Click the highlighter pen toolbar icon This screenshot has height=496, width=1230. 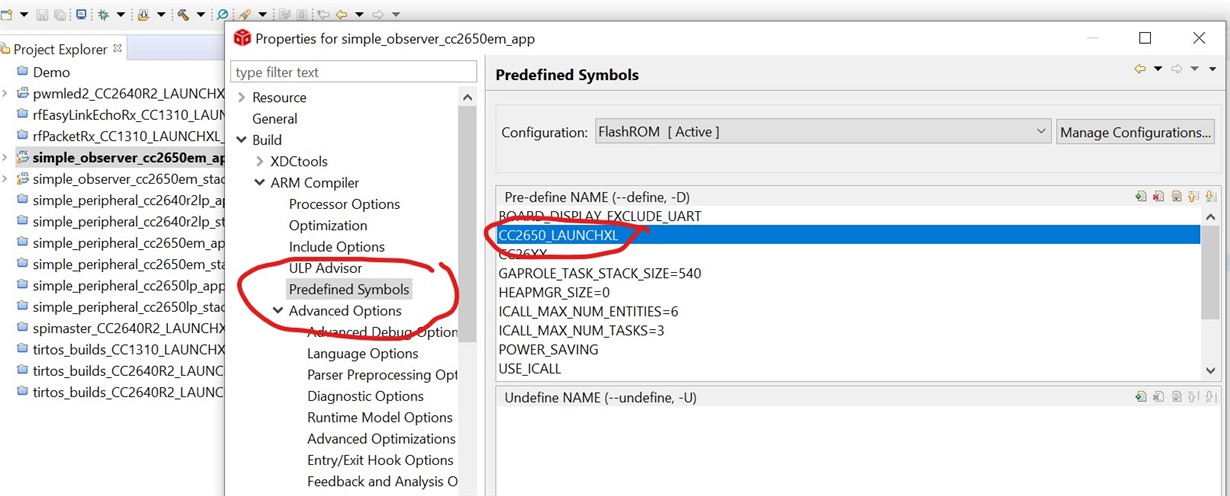tap(243, 14)
